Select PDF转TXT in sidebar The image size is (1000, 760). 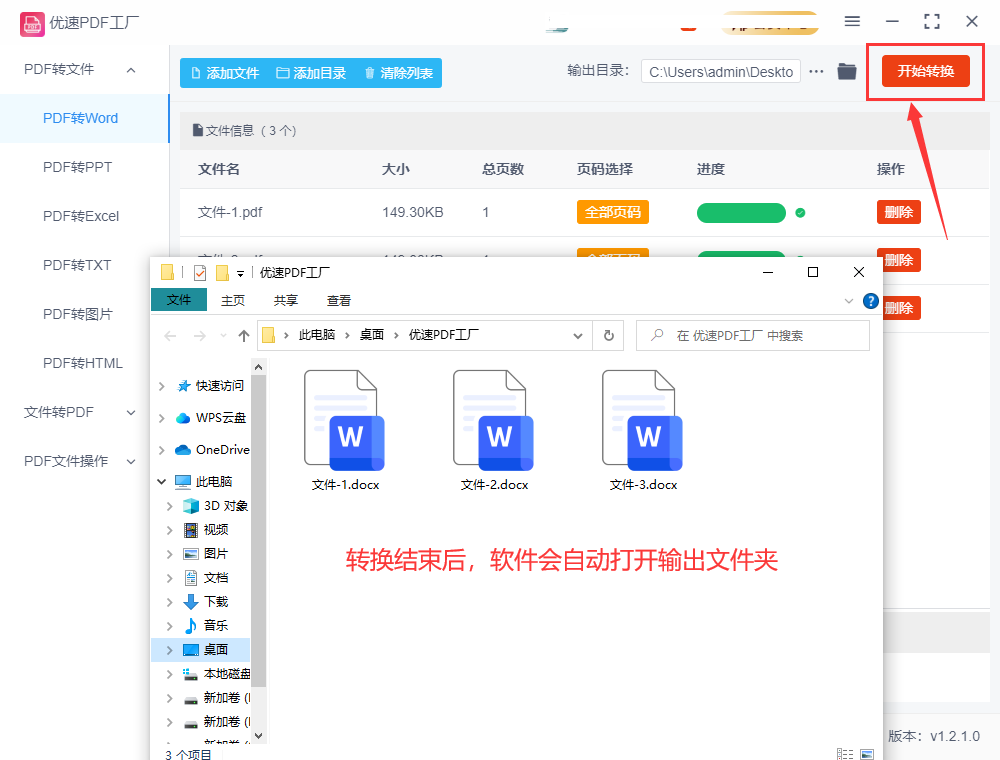pos(77,265)
